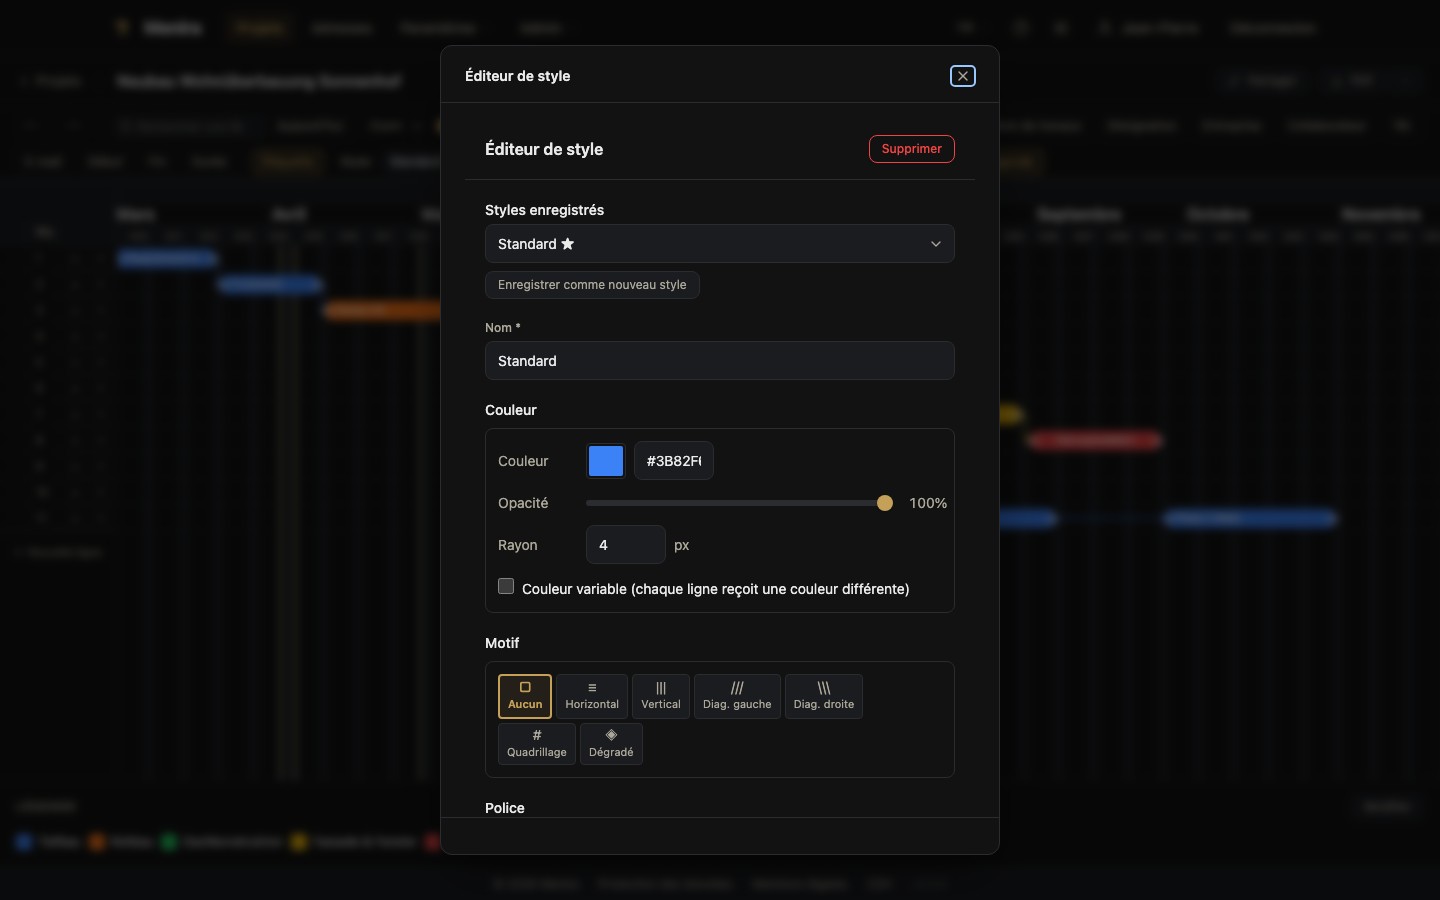Close the Éditeur de style dialog

pyautogui.click(x=962, y=76)
